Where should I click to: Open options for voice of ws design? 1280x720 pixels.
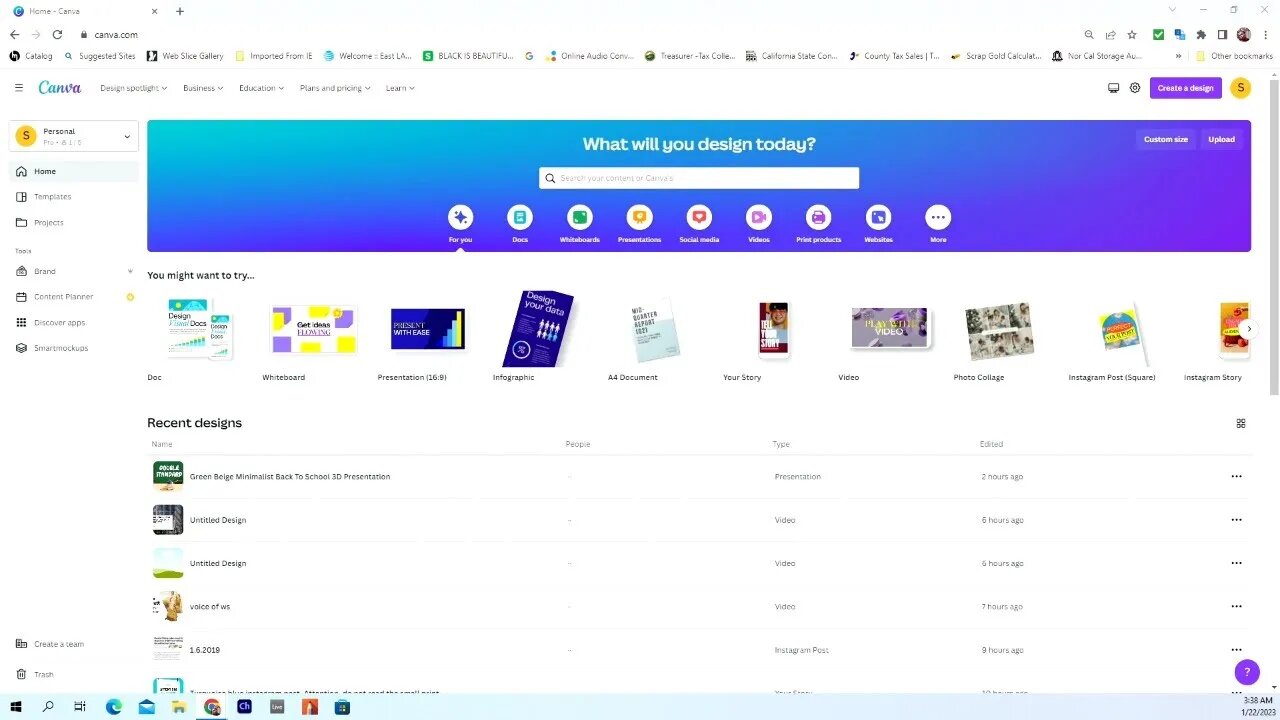pos(1236,607)
